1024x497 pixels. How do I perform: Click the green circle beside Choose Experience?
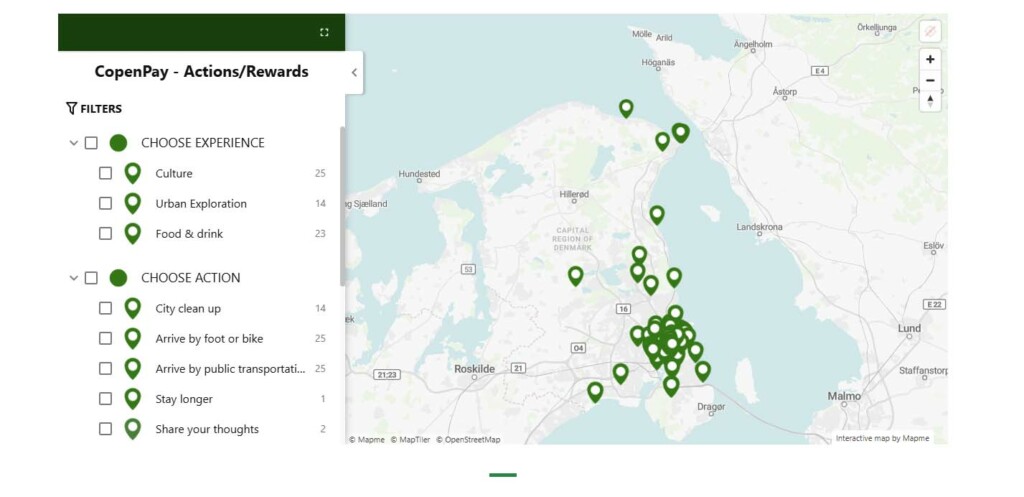coord(118,143)
